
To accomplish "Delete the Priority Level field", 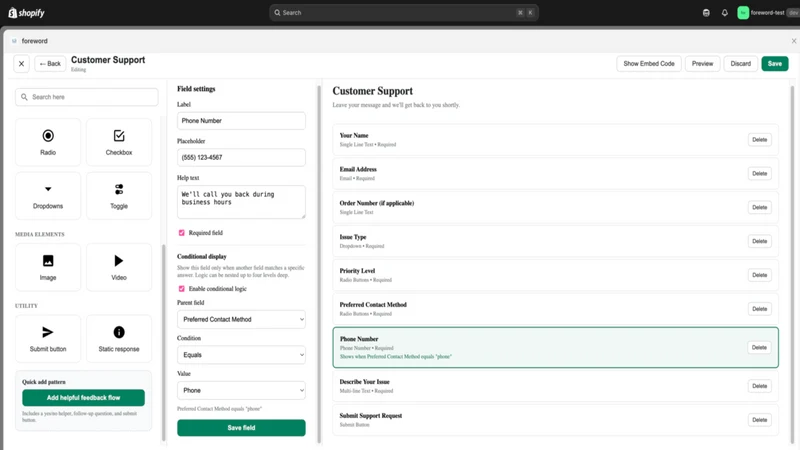I will (759, 275).
